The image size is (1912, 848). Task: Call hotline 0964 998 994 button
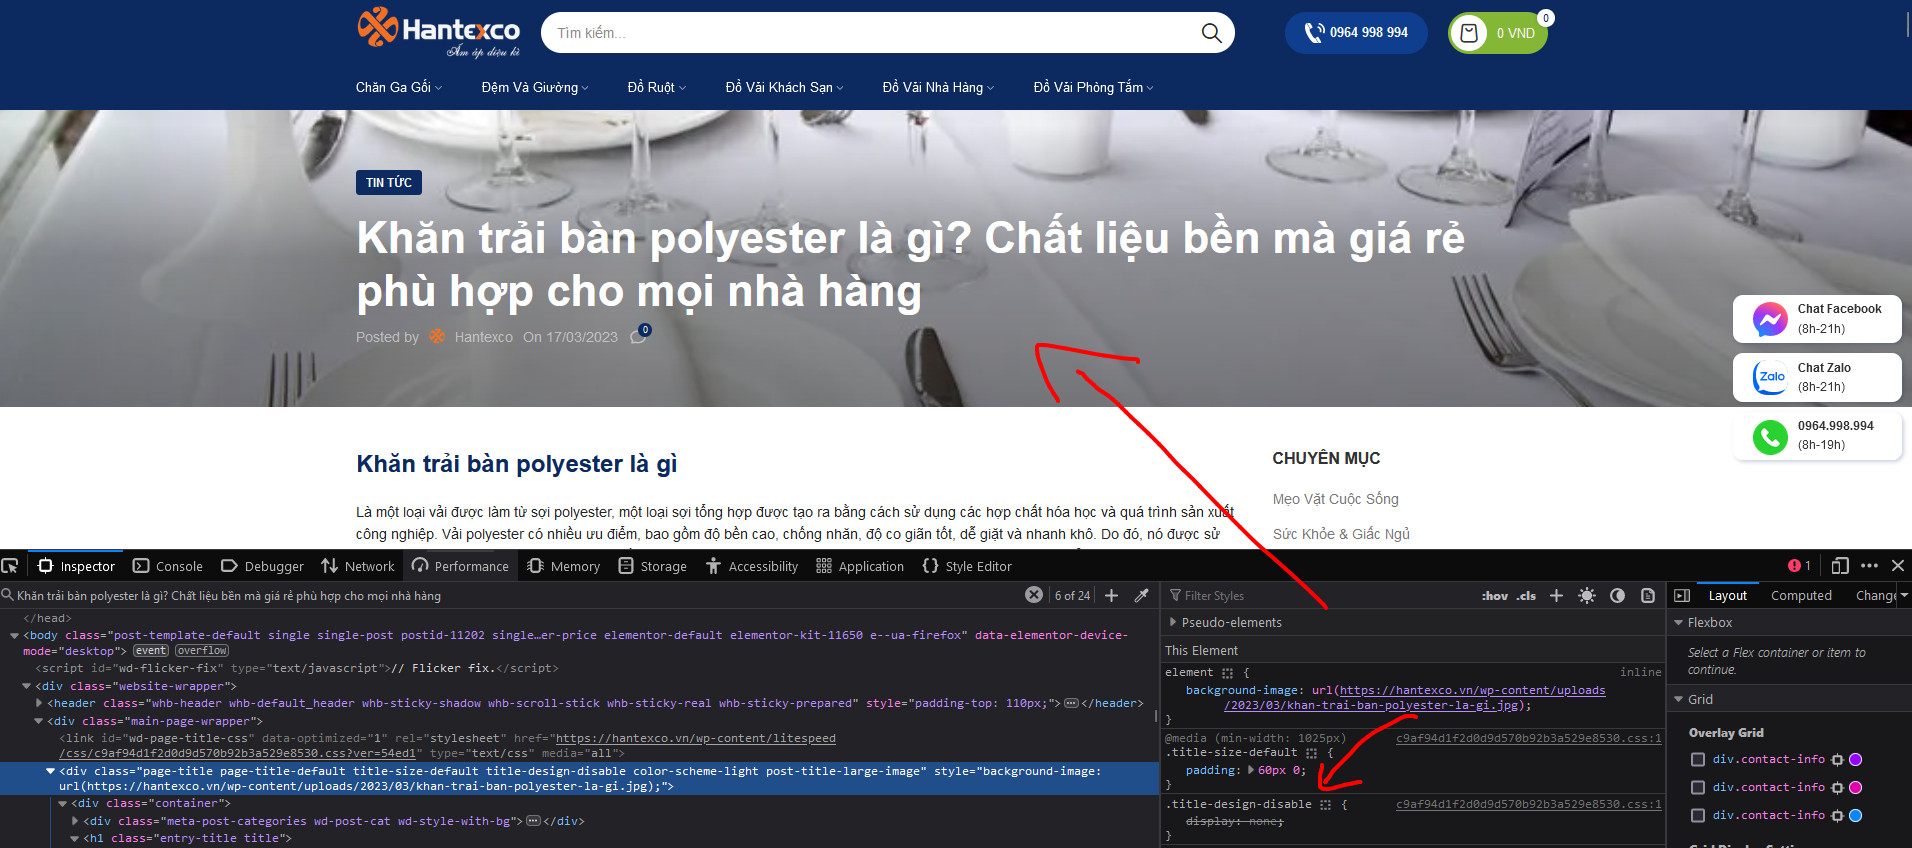click(1356, 33)
